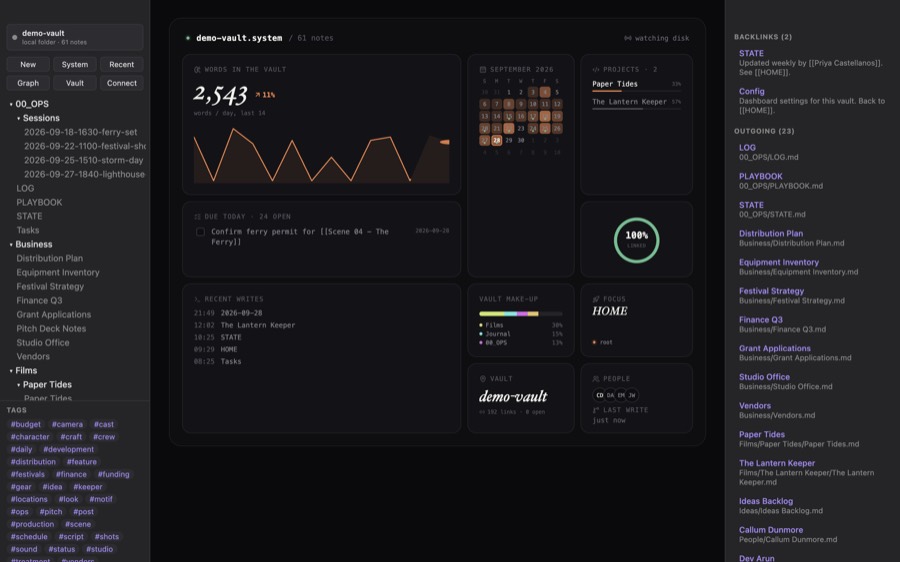Image resolution: width=900 pixels, height=562 pixels.
Task: Click the calendar icon beside September 2026
Action: pyautogui.click(x=483, y=69)
